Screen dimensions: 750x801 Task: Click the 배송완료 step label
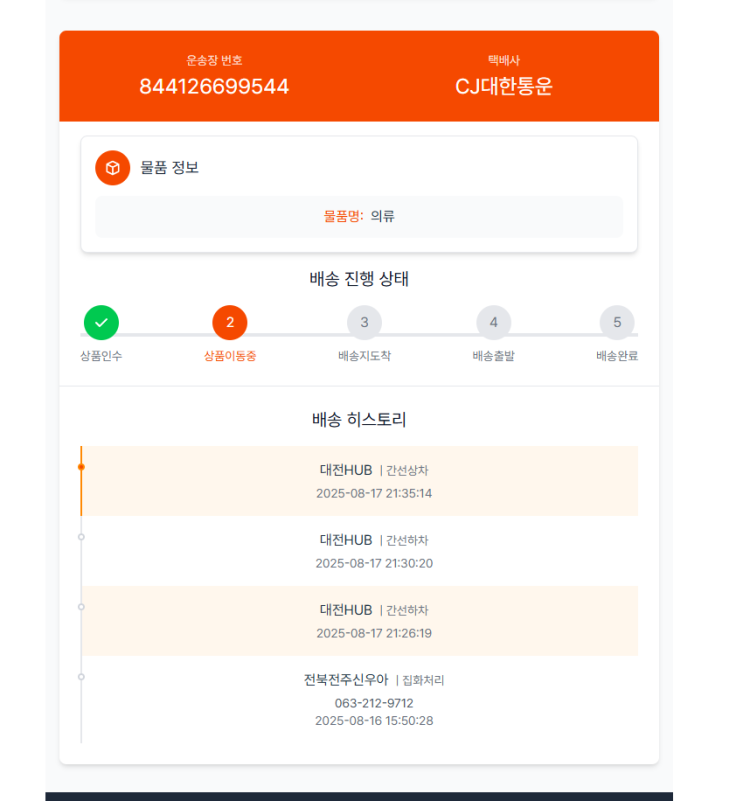pyautogui.click(x=617, y=356)
